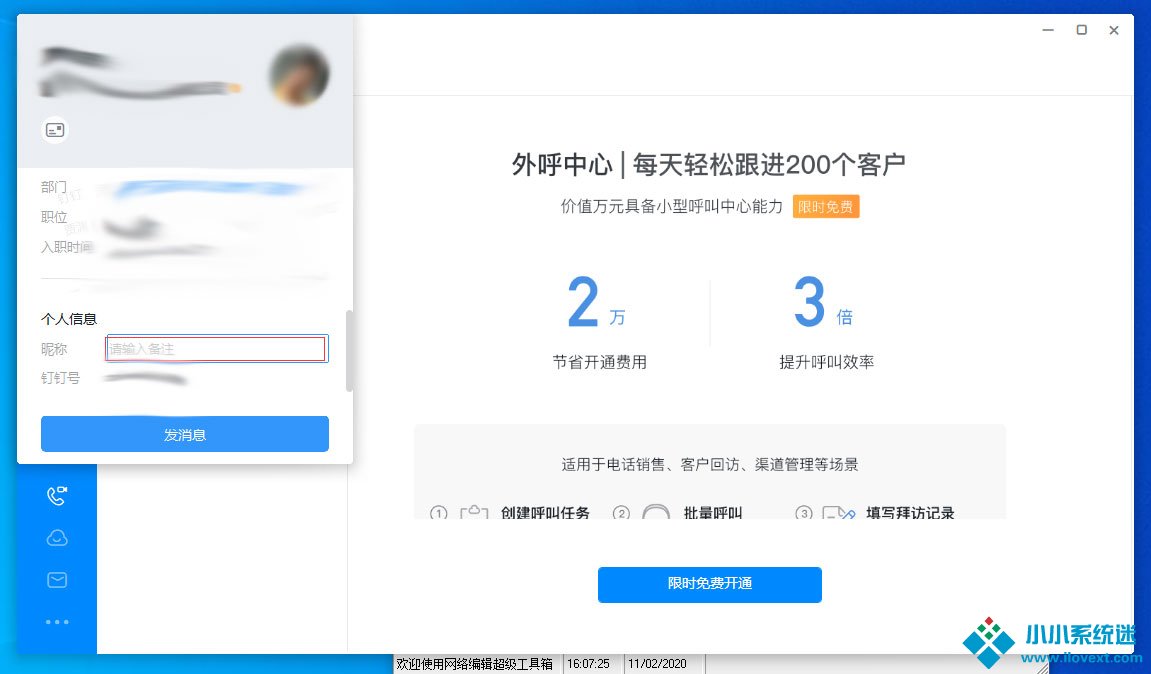The height and width of the screenshot is (674, 1151).
Task: Minimize the DingTalk window
Action: click(x=1049, y=30)
